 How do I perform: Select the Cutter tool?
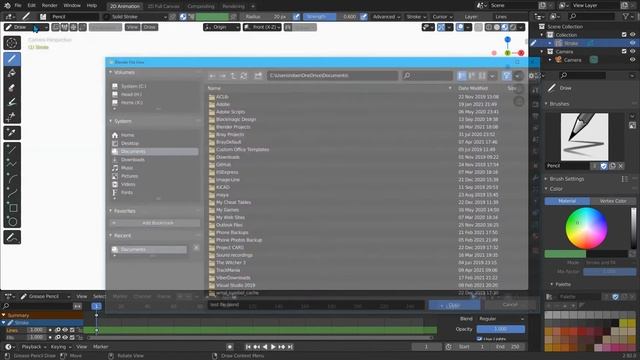[x=12, y=116]
